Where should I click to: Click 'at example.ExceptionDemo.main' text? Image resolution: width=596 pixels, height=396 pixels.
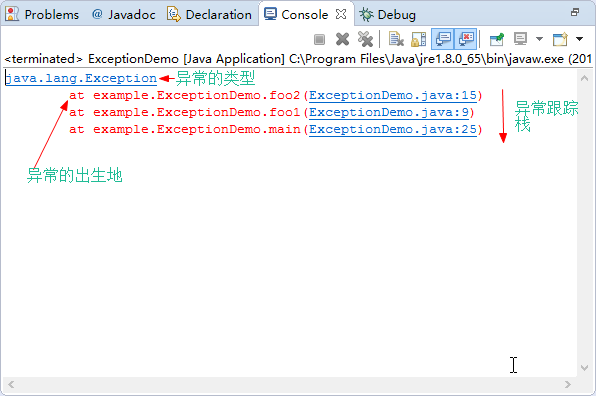click(184, 130)
